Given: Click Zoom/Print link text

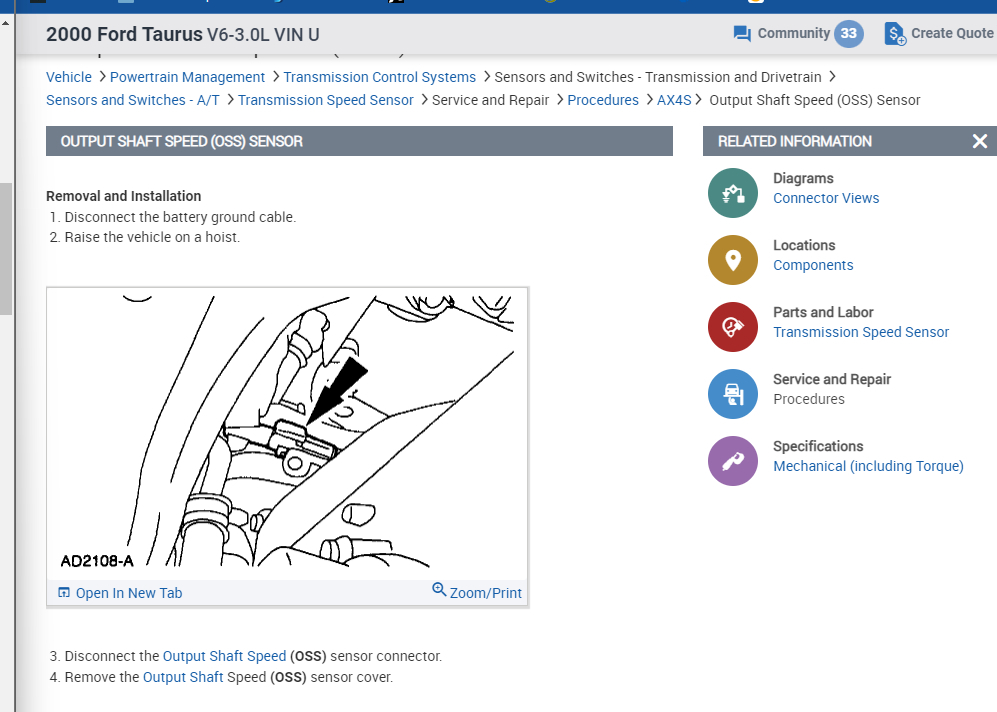Looking at the screenshot, I should coord(486,593).
